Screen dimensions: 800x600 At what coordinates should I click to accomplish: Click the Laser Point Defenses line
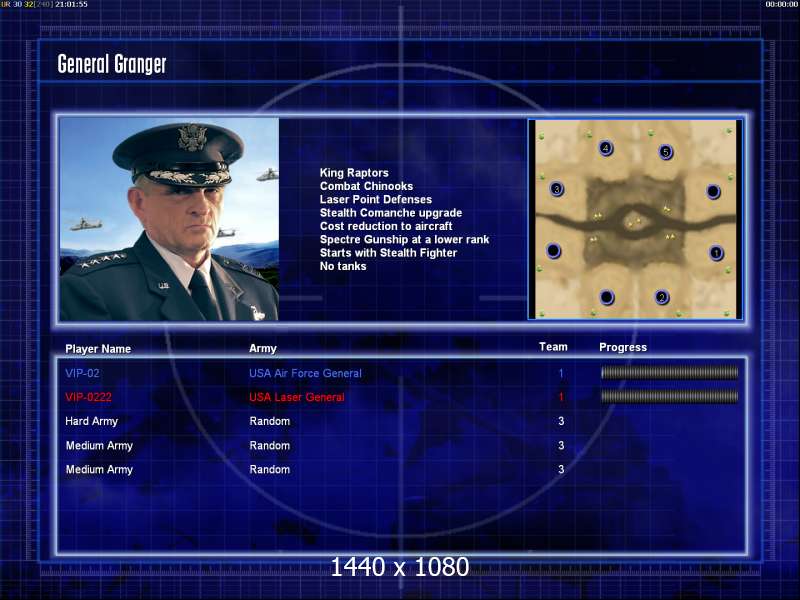pos(376,199)
